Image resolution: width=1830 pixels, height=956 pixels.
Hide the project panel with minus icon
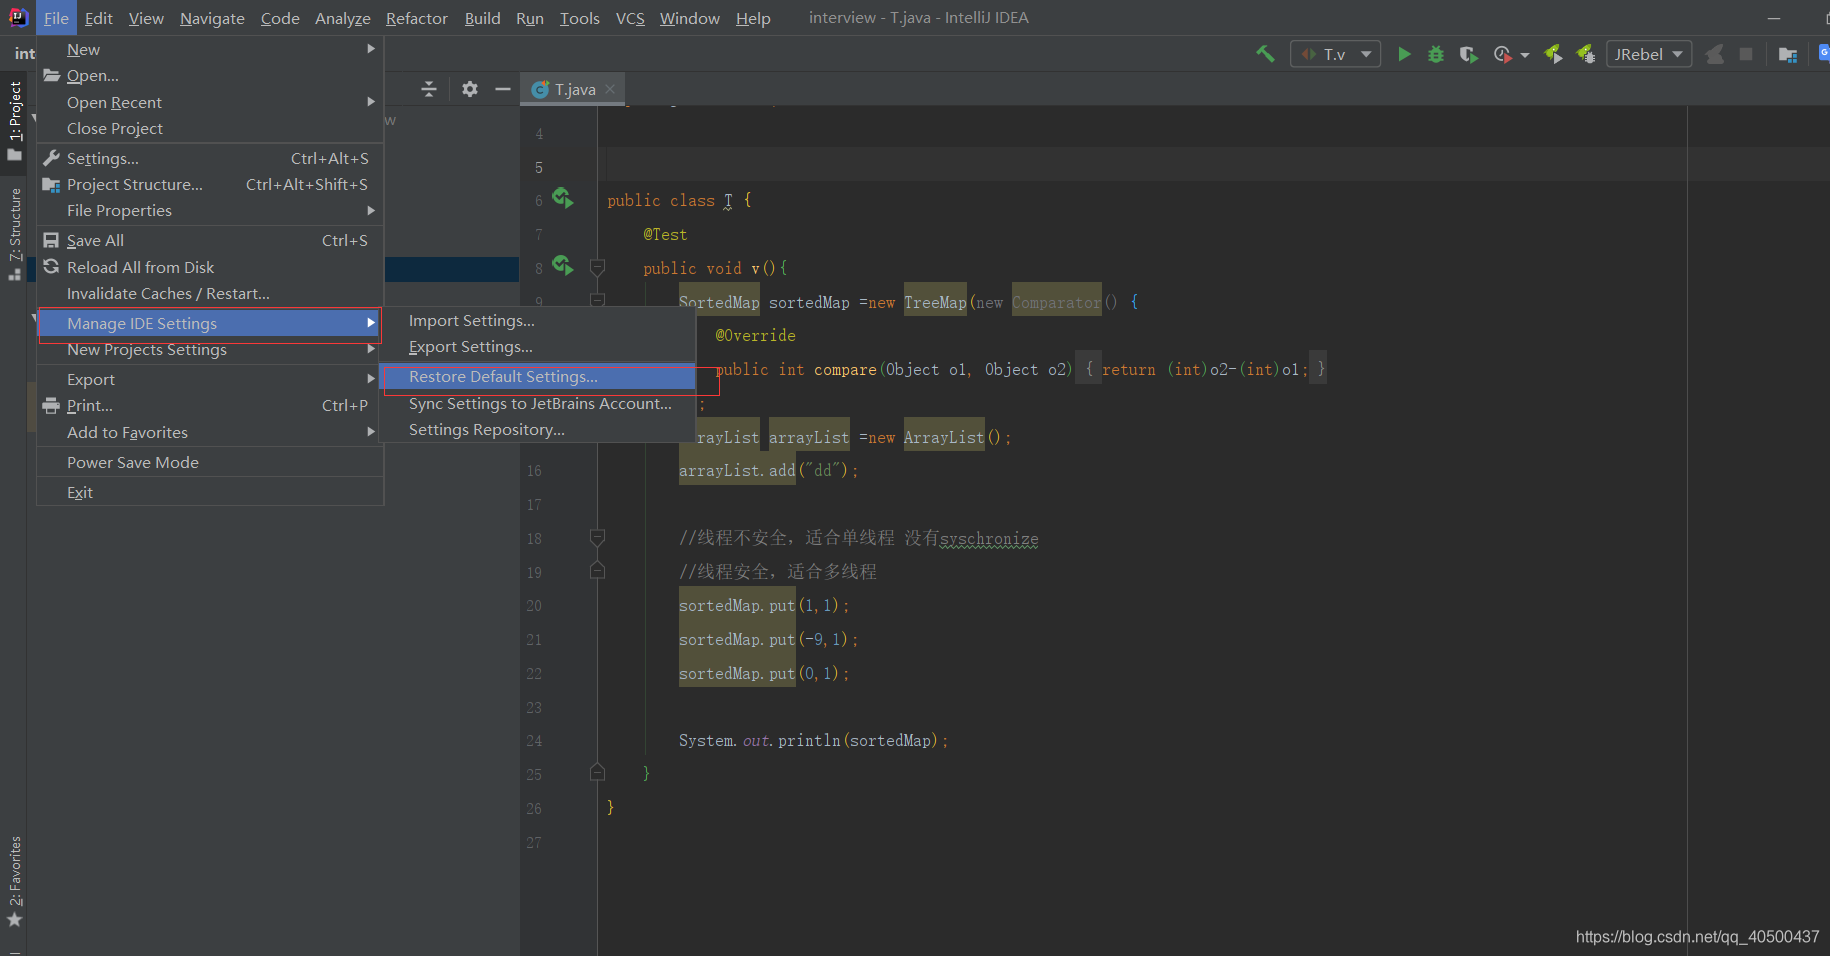pos(503,89)
